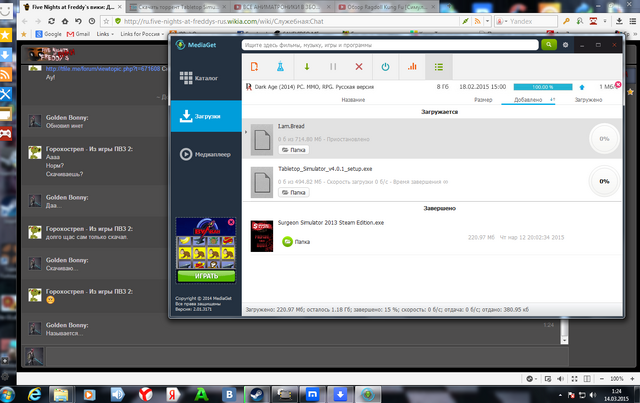Screen dimensions: 640x403
Task: Click the Dark Age (2014) PC promo title
Action: (314, 87)
